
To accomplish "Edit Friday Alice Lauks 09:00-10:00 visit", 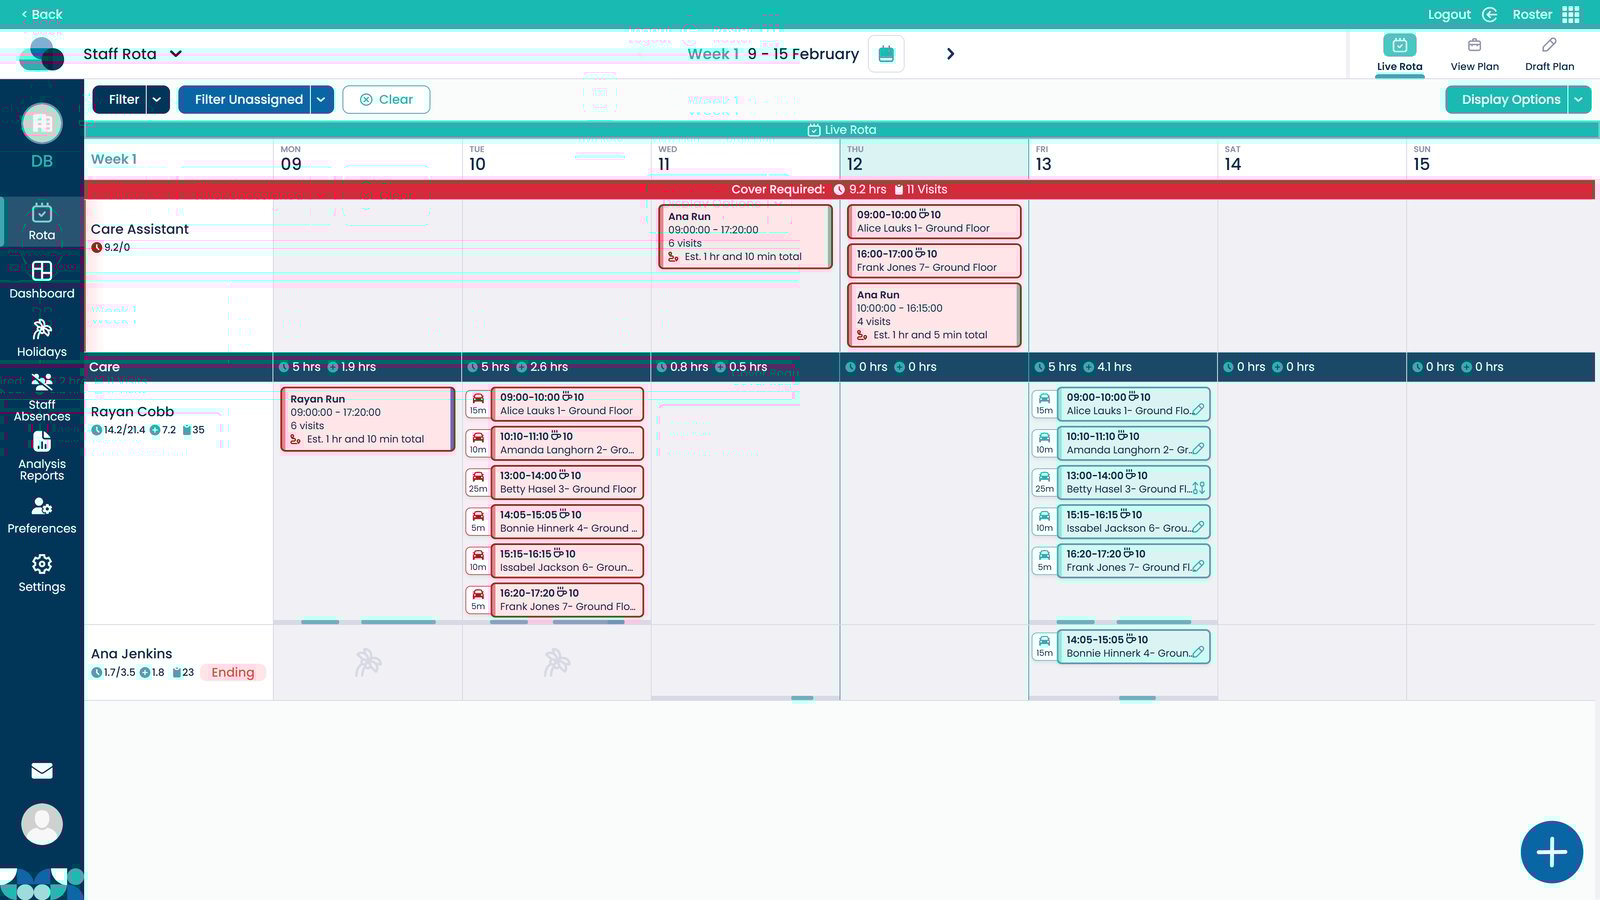I will click(1198, 410).
